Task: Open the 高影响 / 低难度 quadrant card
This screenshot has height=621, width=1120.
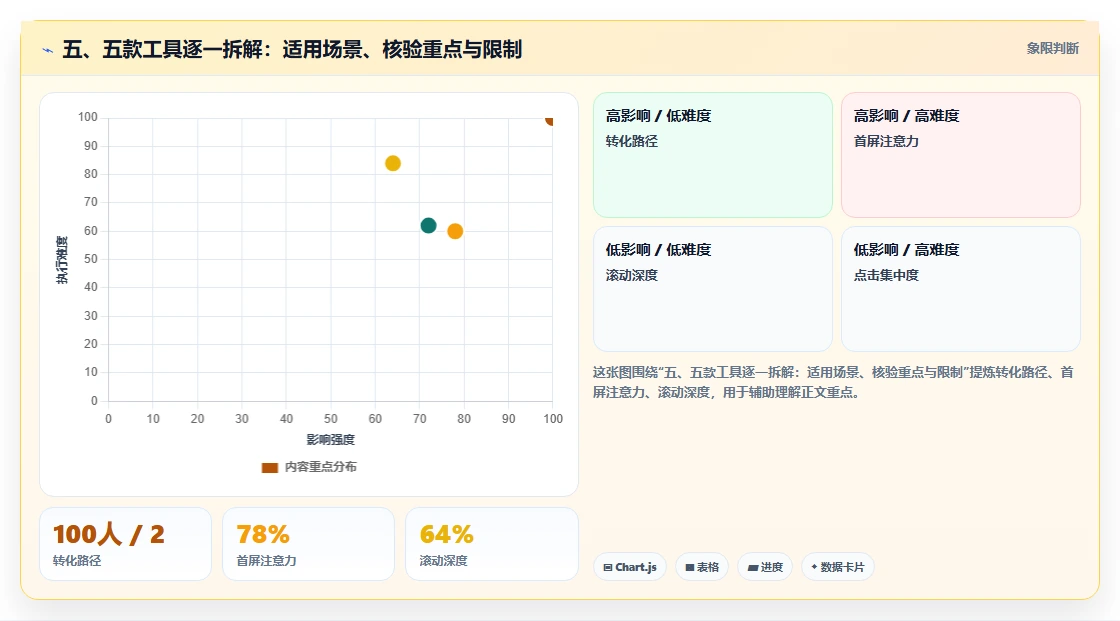Action: tap(713, 154)
